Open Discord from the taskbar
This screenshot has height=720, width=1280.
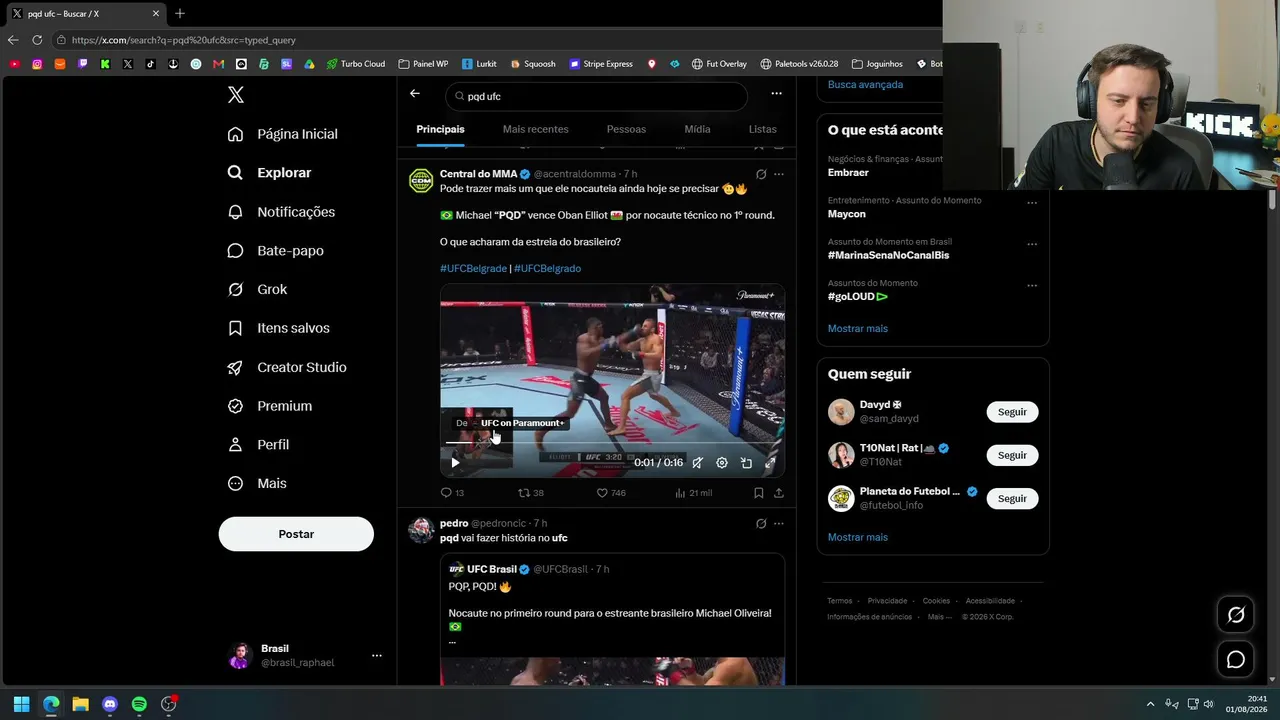(110, 704)
